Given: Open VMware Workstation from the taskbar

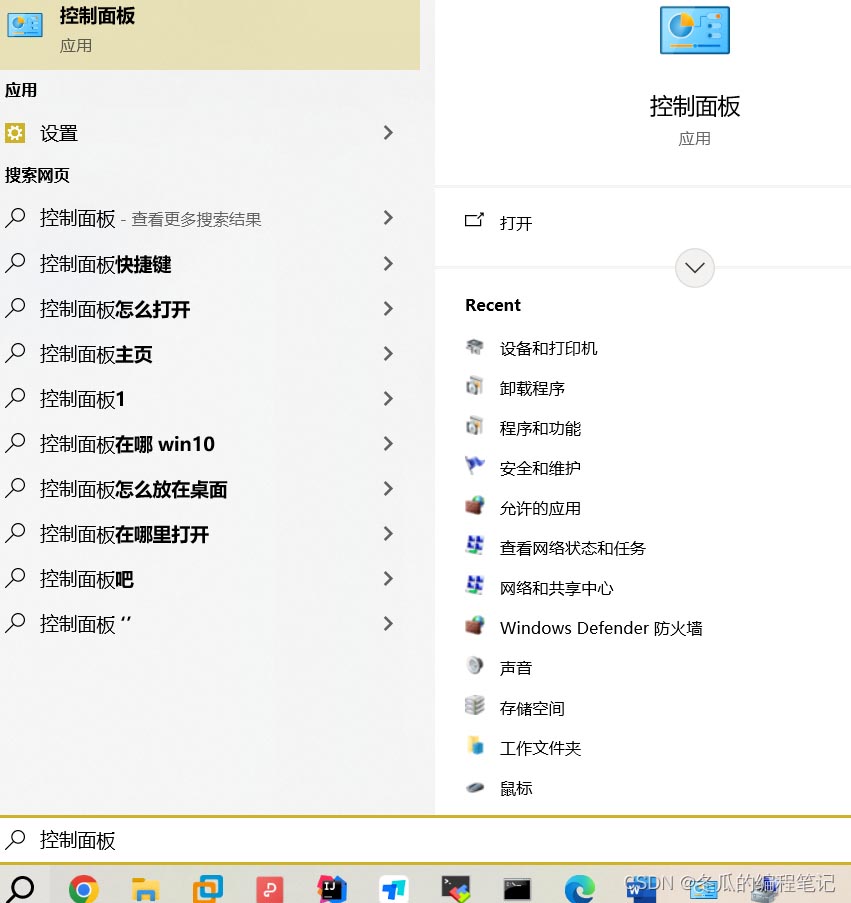Looking at the screenshot, I should tap(207, 889).
